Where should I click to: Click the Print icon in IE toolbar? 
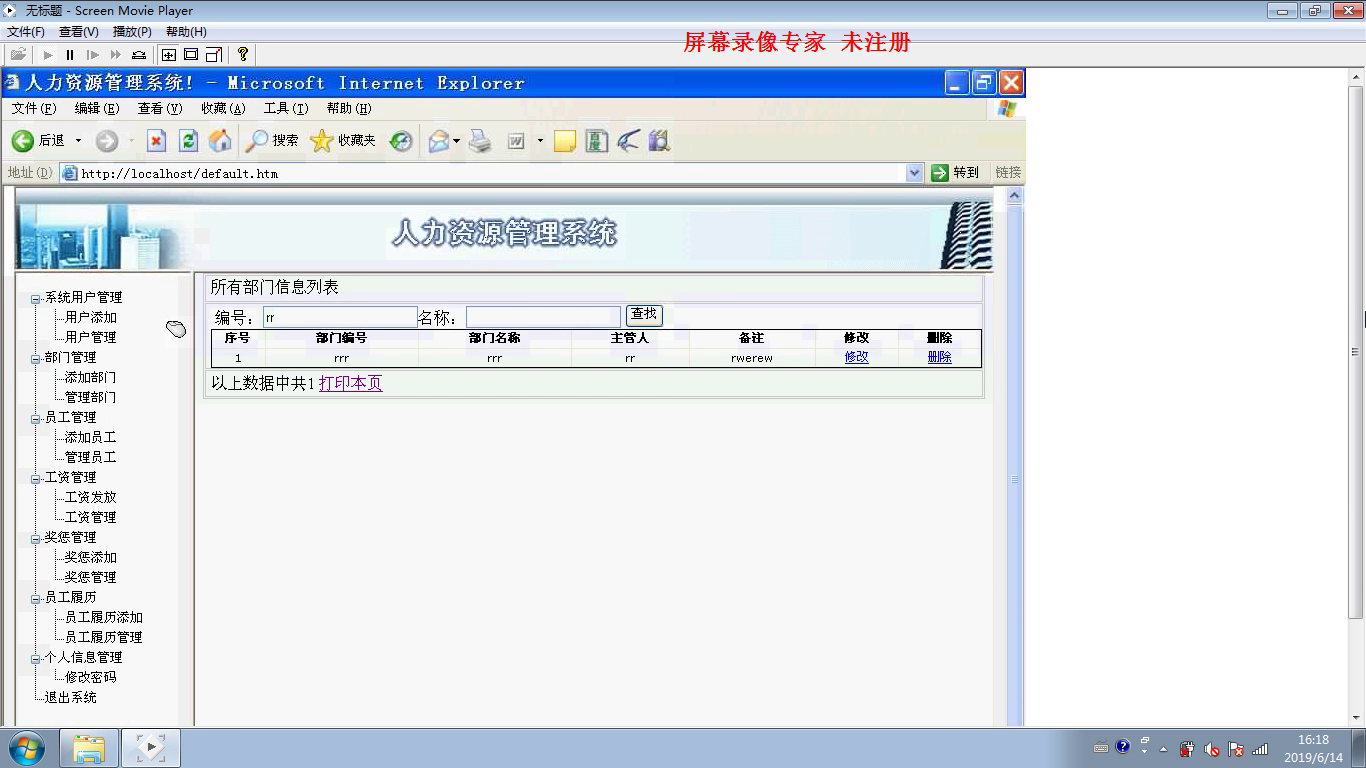[480, 141]
